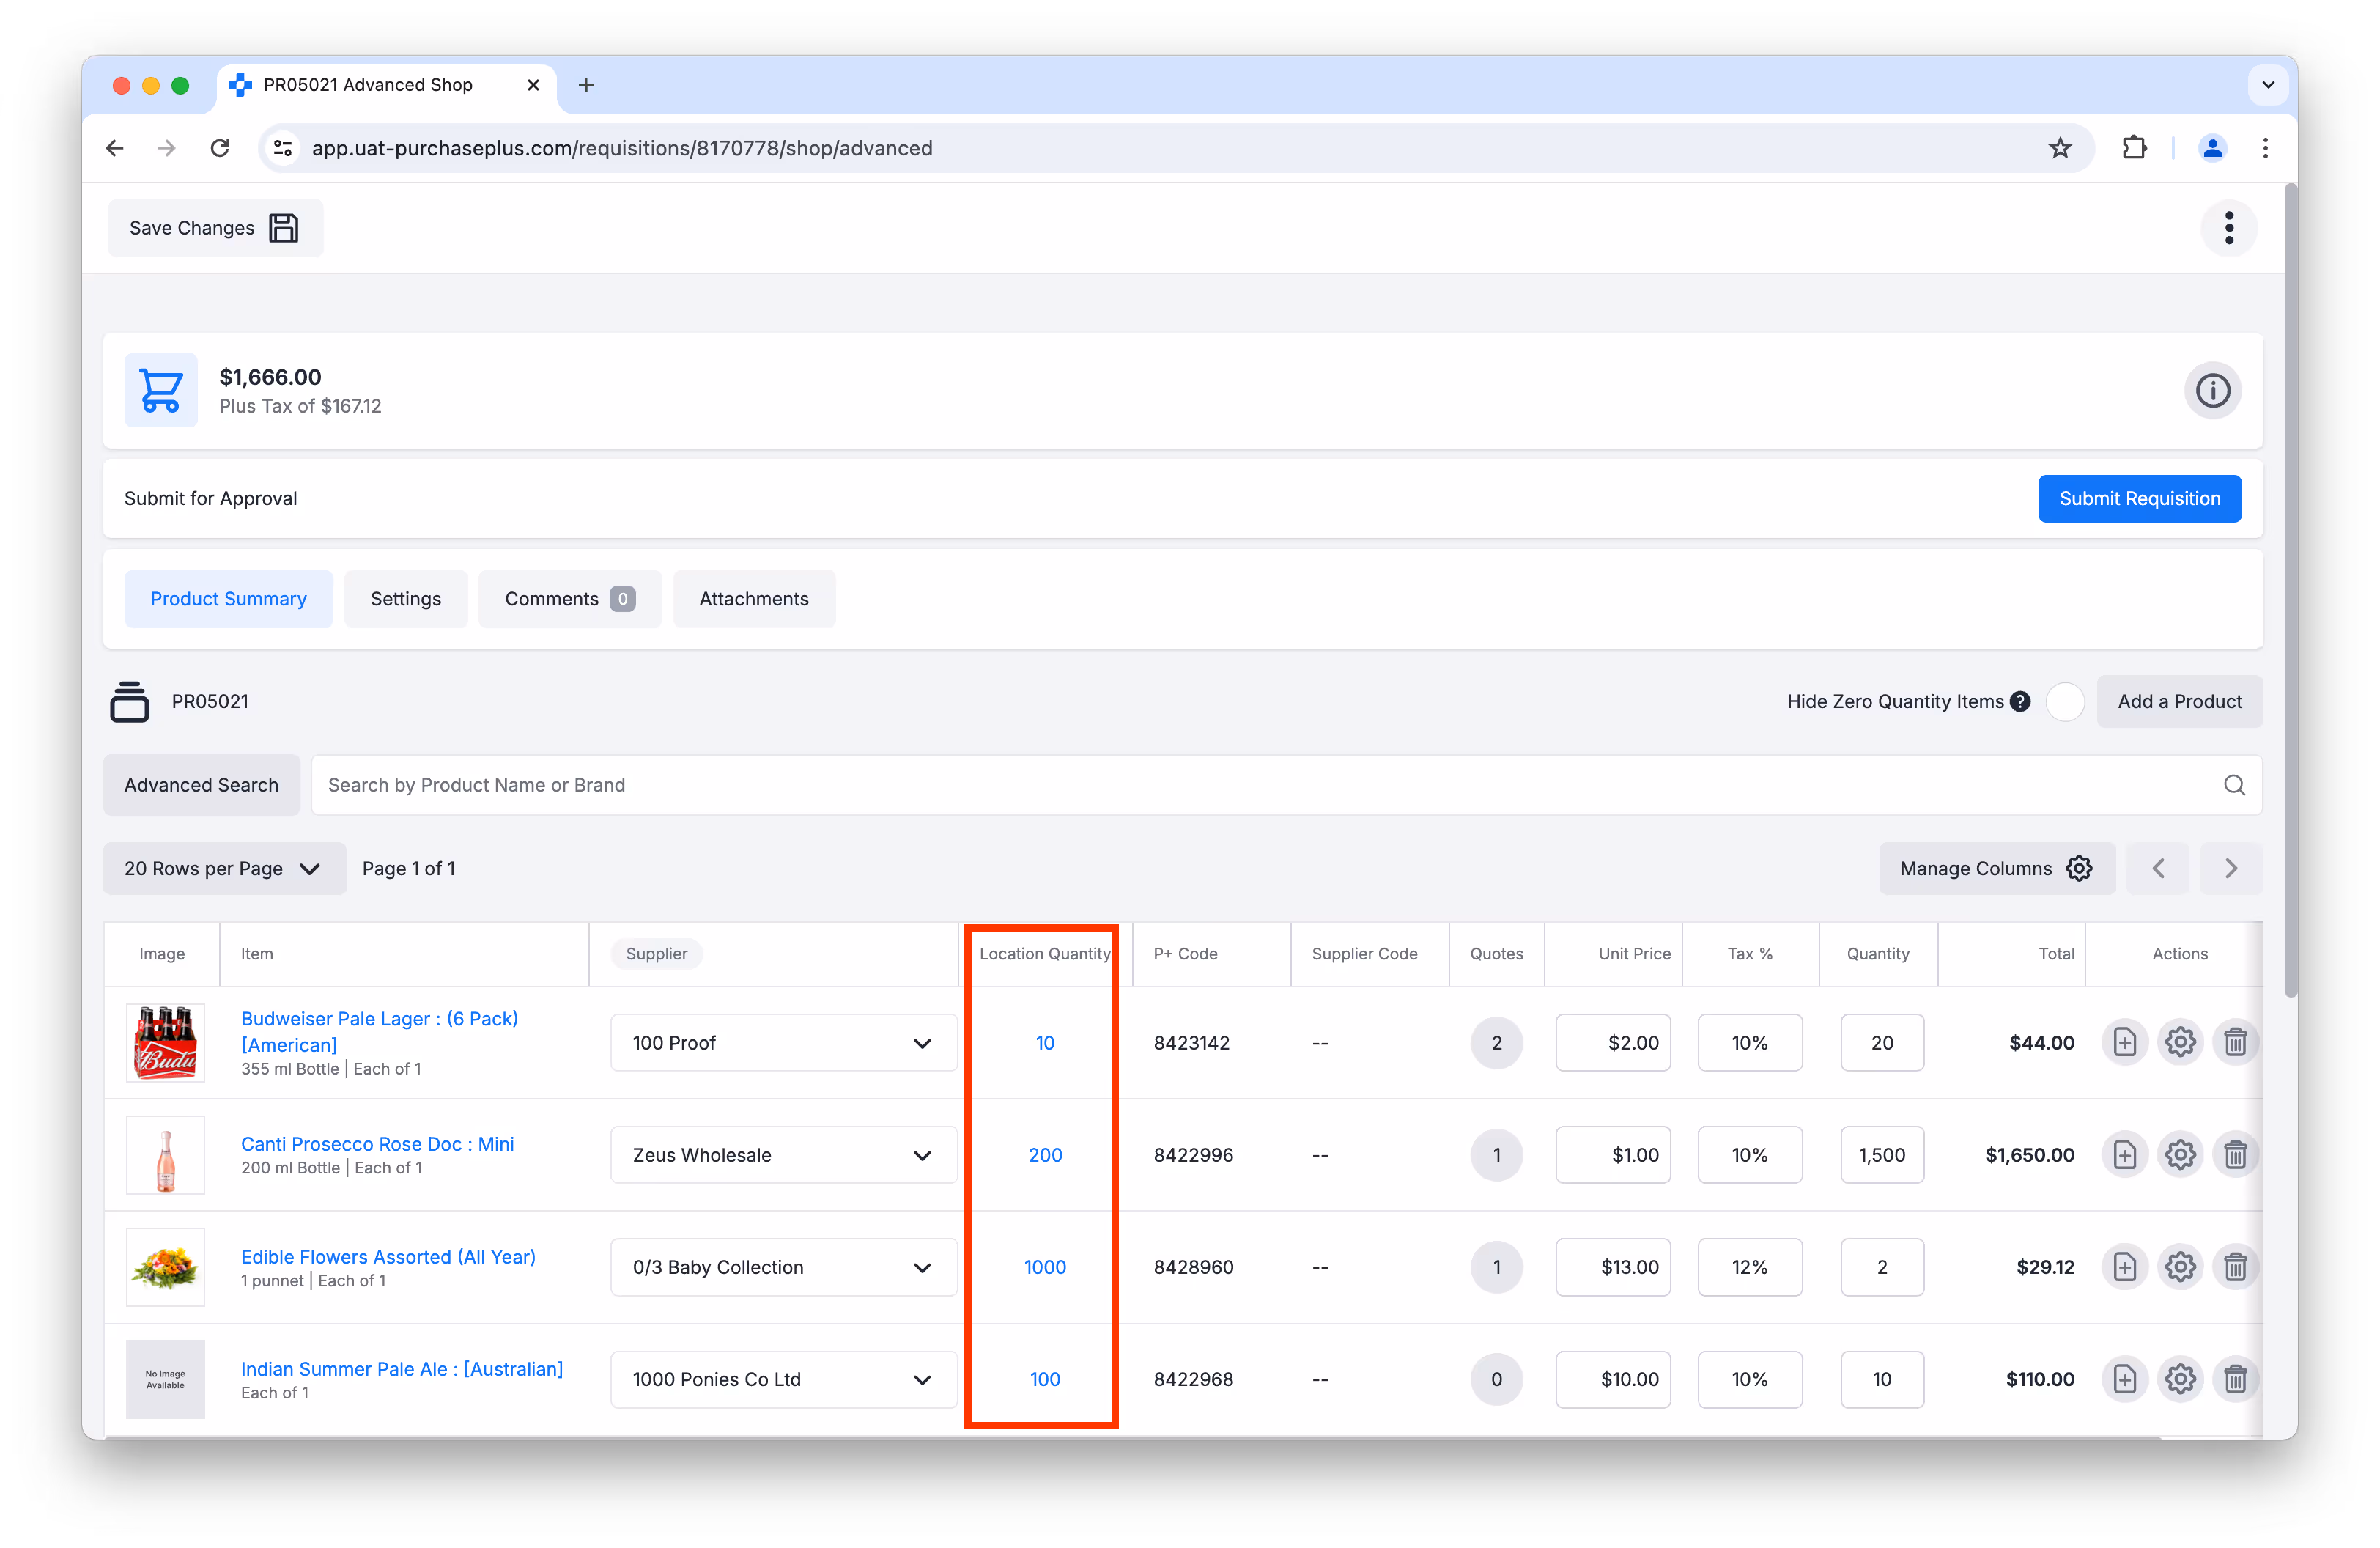Click the shopping cart icon

point(160,390)
